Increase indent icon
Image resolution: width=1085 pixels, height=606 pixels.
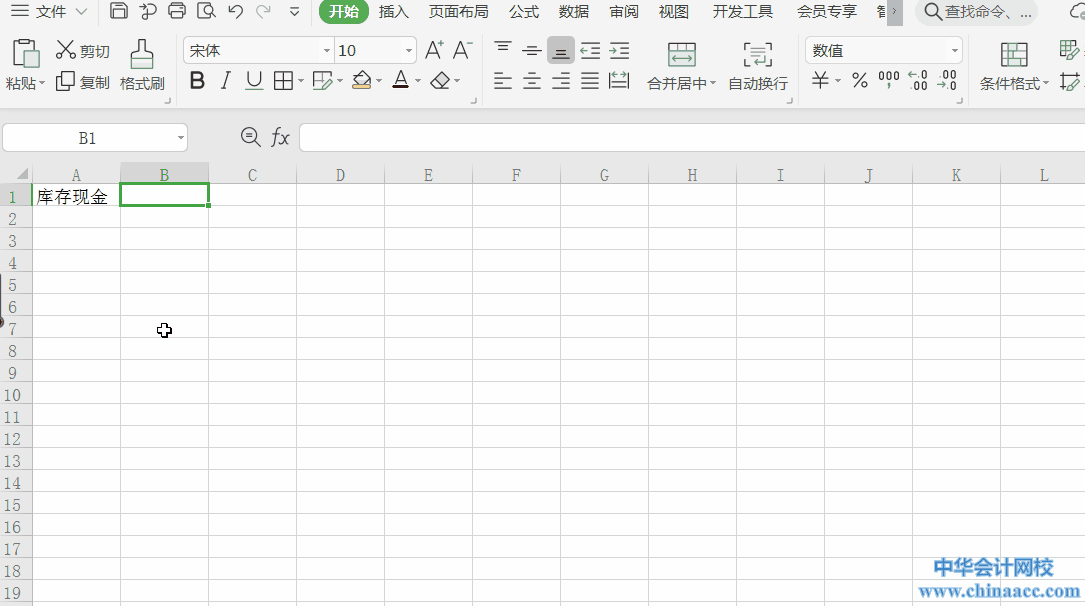tap(619, 50)
